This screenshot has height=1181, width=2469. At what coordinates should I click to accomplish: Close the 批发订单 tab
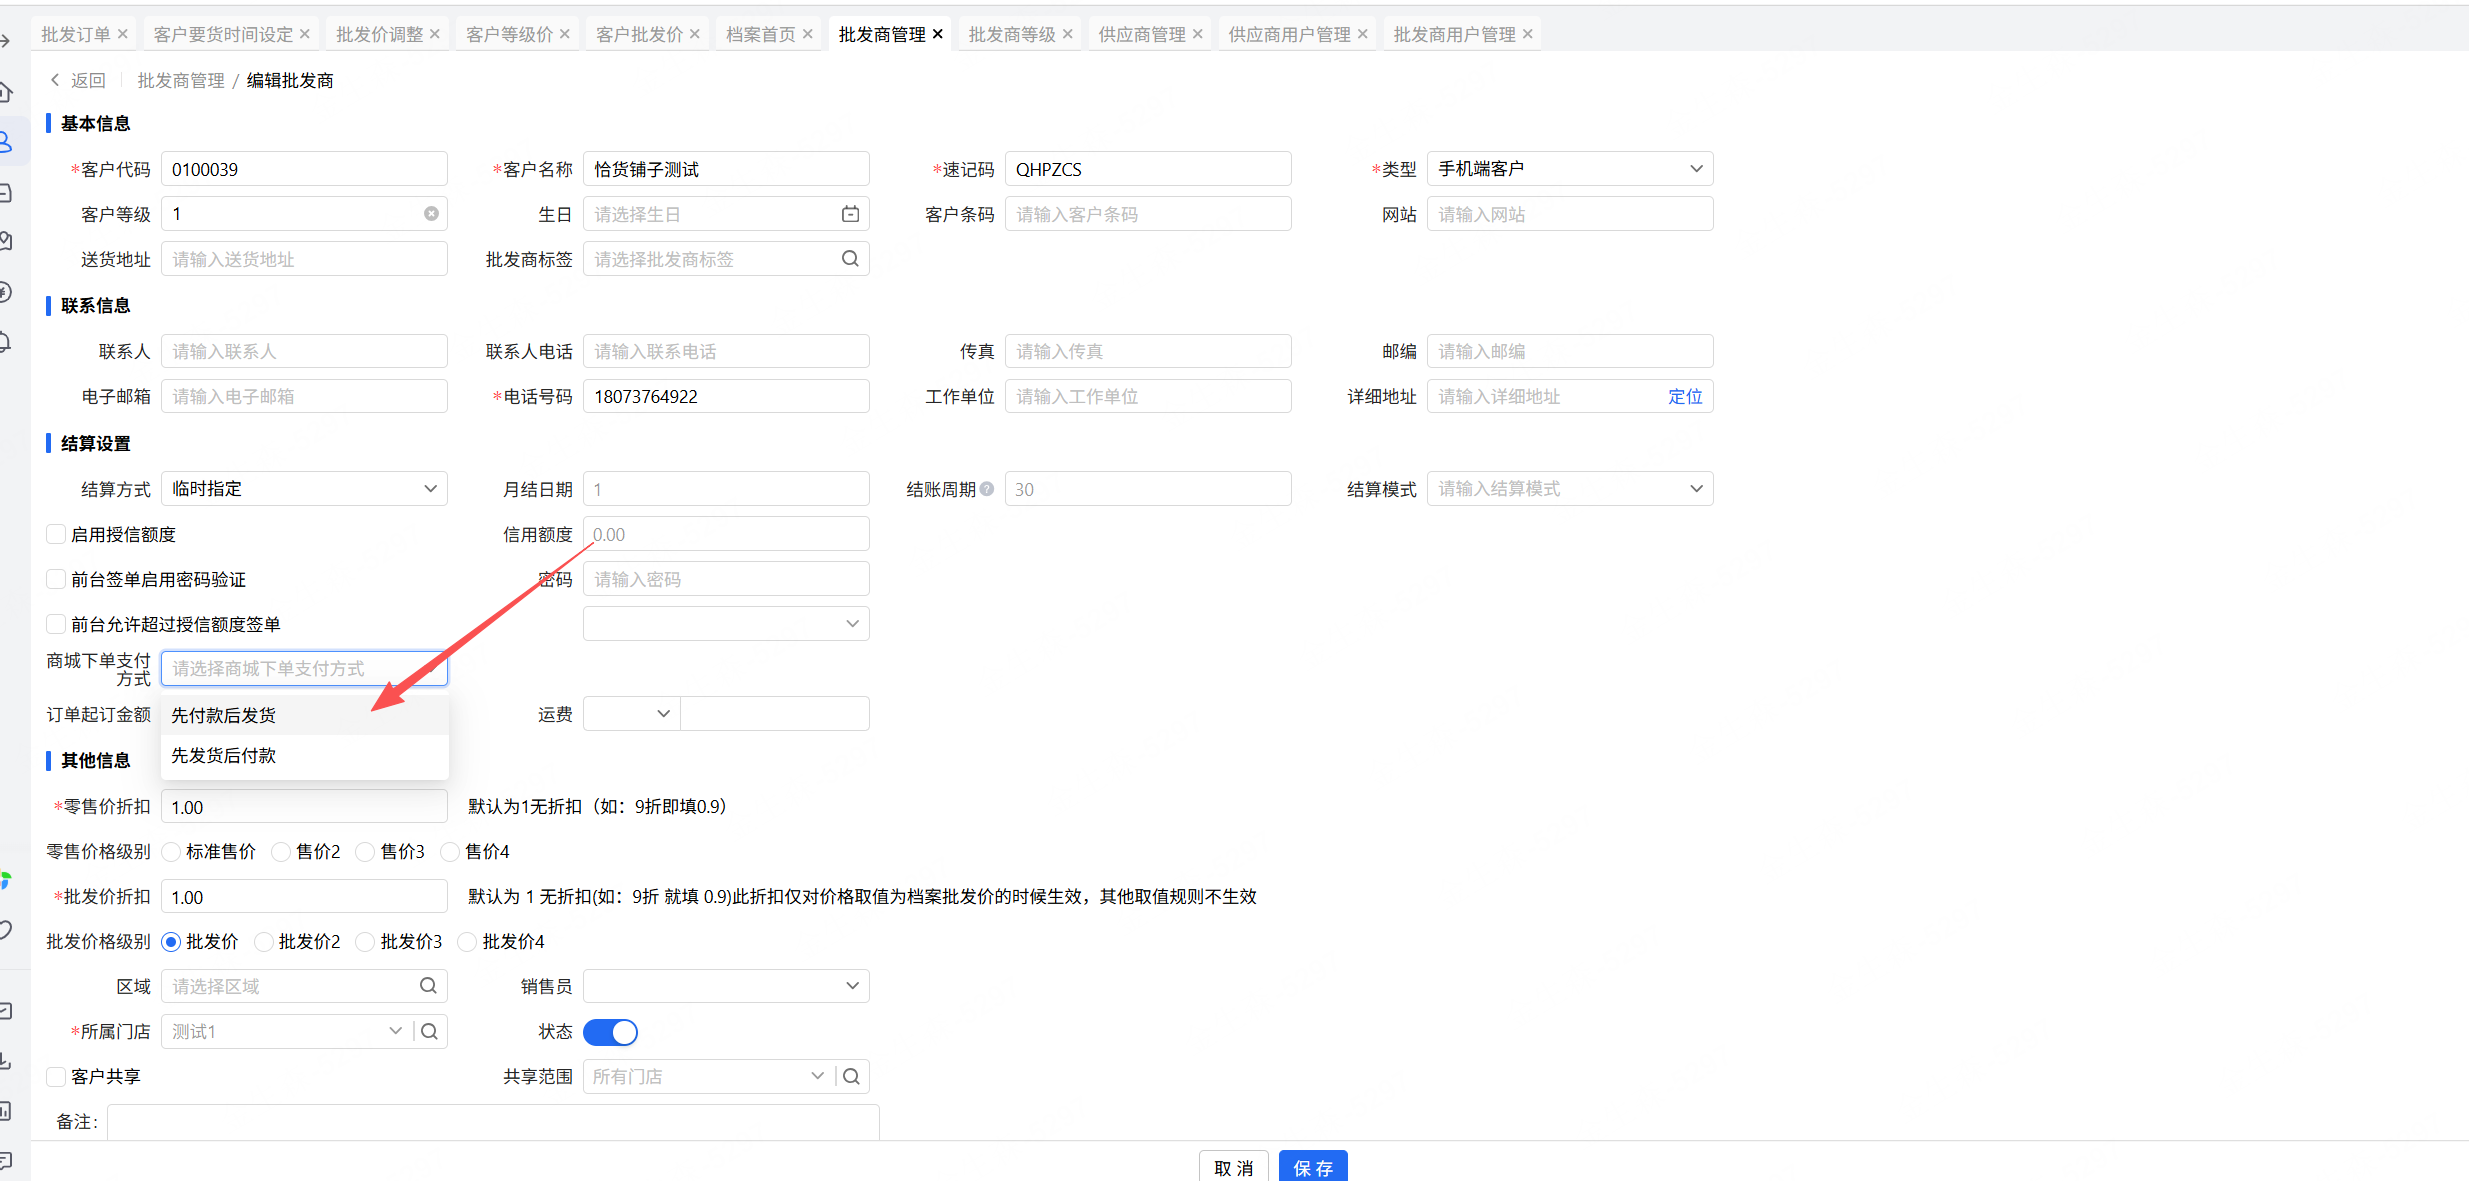pos(123,34)
